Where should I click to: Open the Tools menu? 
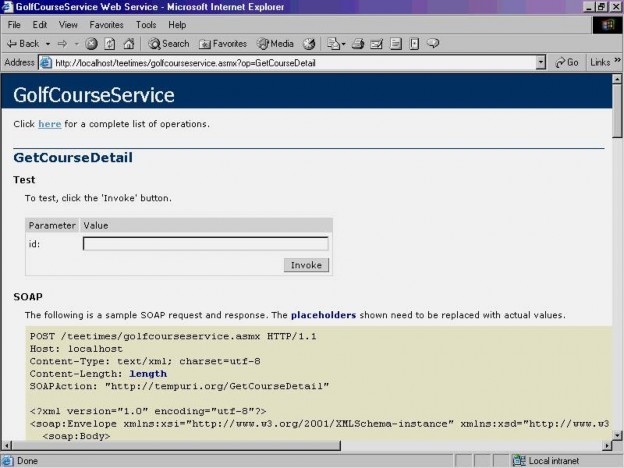click(x=146, y=24)
